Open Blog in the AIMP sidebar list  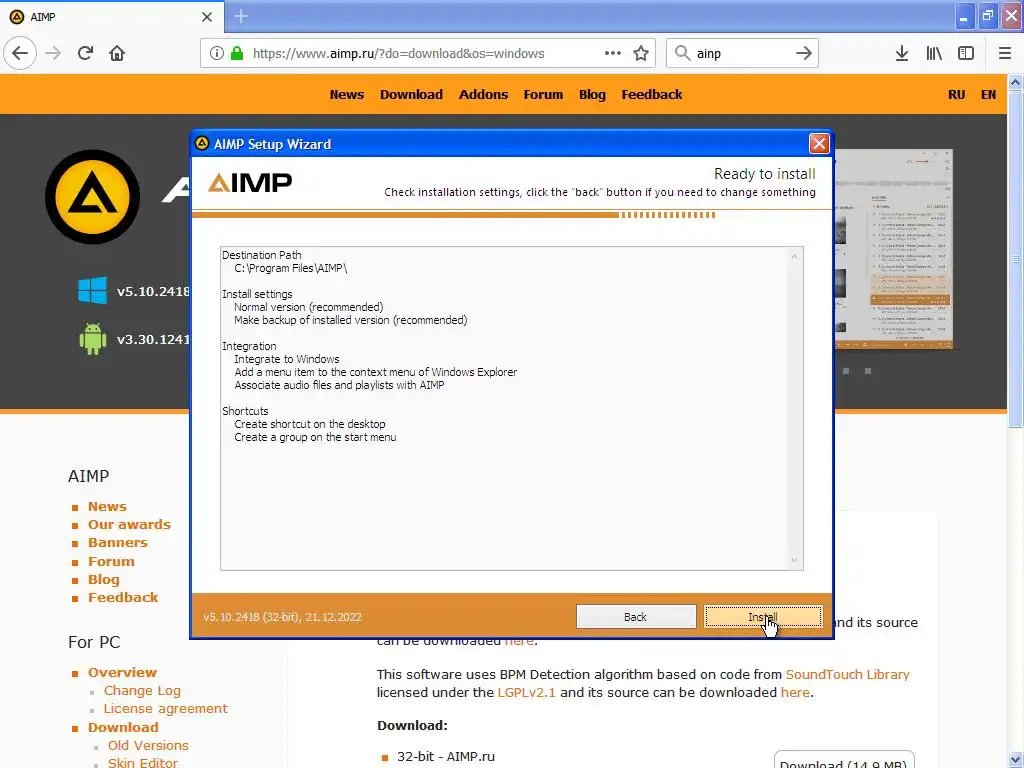click(104, 579)
